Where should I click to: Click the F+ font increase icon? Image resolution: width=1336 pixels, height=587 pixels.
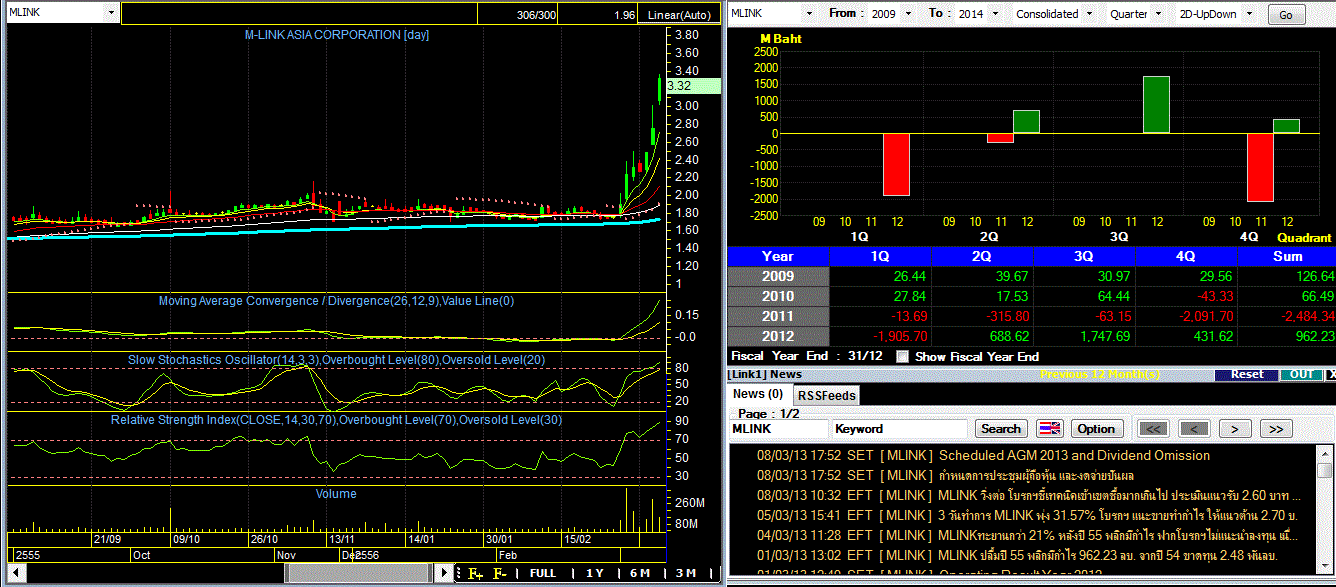click(x=476, y=573)
